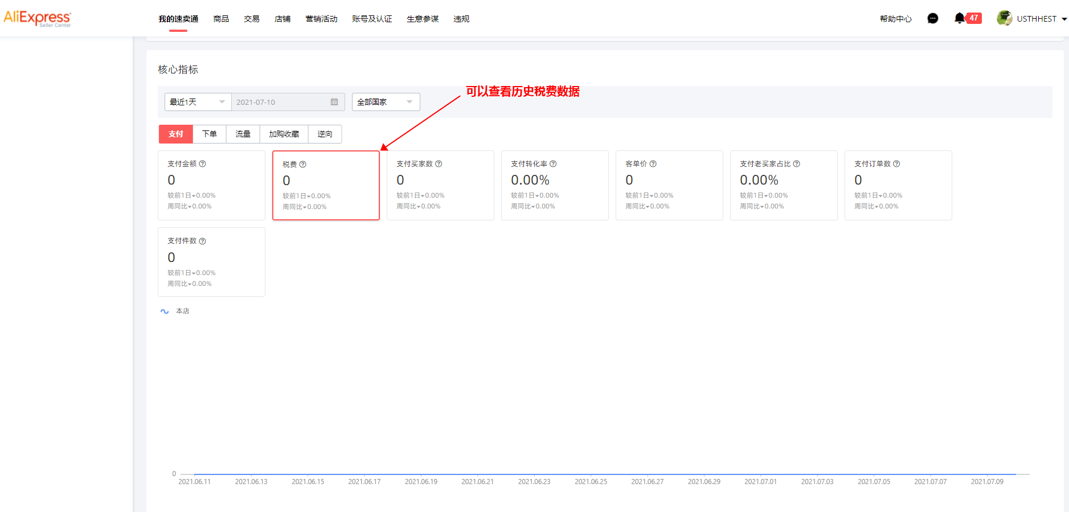
Task: Click the calendar icon in date field
Action: (334, 102)
